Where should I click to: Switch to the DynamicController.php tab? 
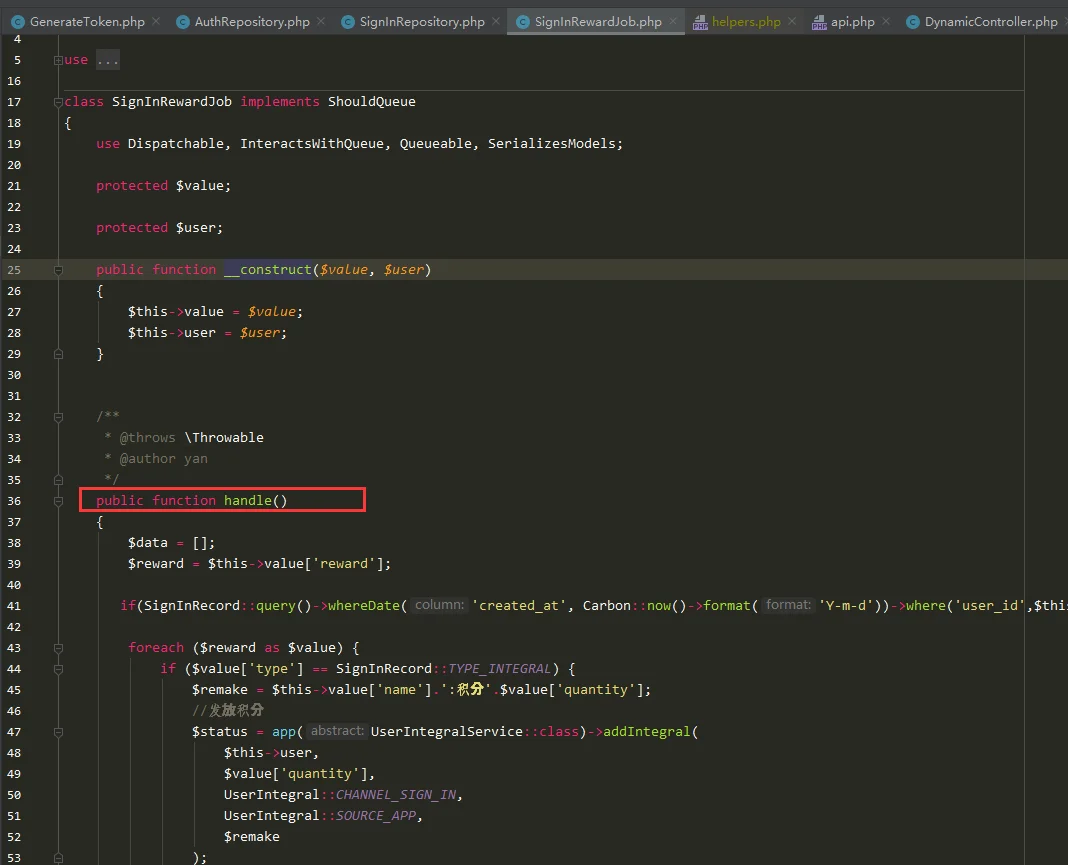(990, 21)
